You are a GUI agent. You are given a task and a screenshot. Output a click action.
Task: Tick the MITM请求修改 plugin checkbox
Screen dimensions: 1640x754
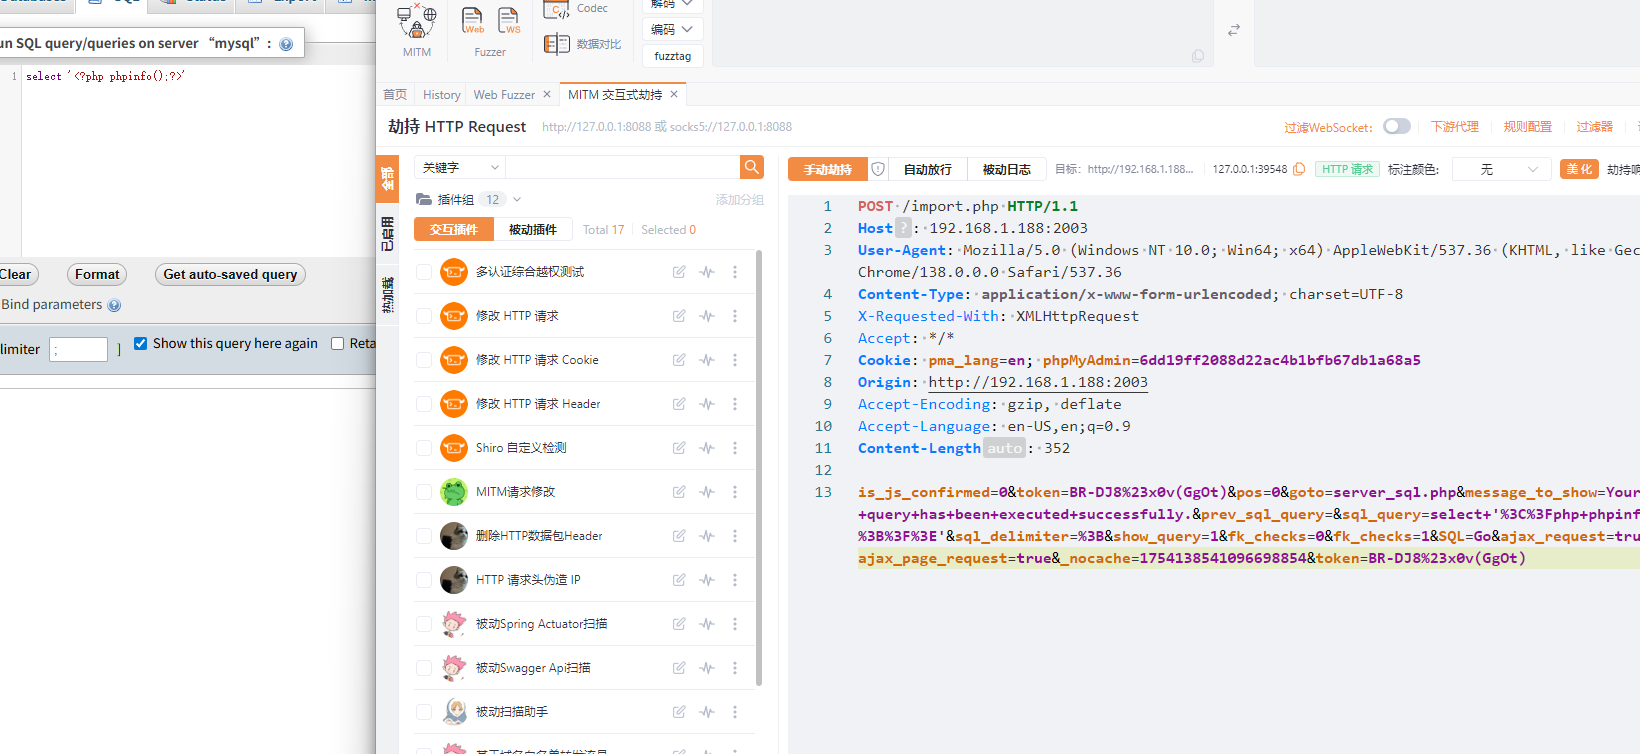[x=424, y=492]
